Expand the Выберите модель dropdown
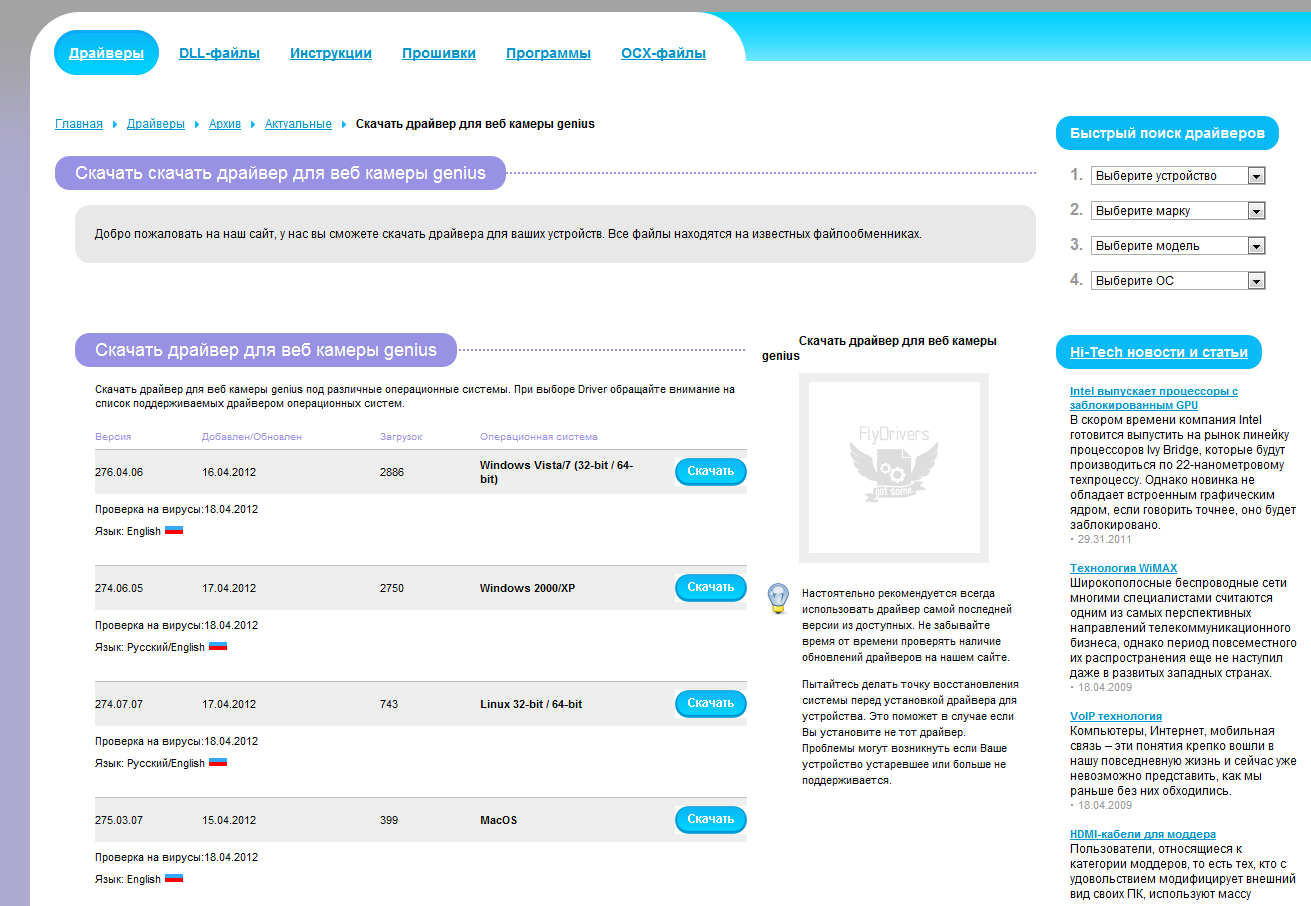Viewport: 1311px width, 906px height. pyautogui.click(x=1178, y=245)
